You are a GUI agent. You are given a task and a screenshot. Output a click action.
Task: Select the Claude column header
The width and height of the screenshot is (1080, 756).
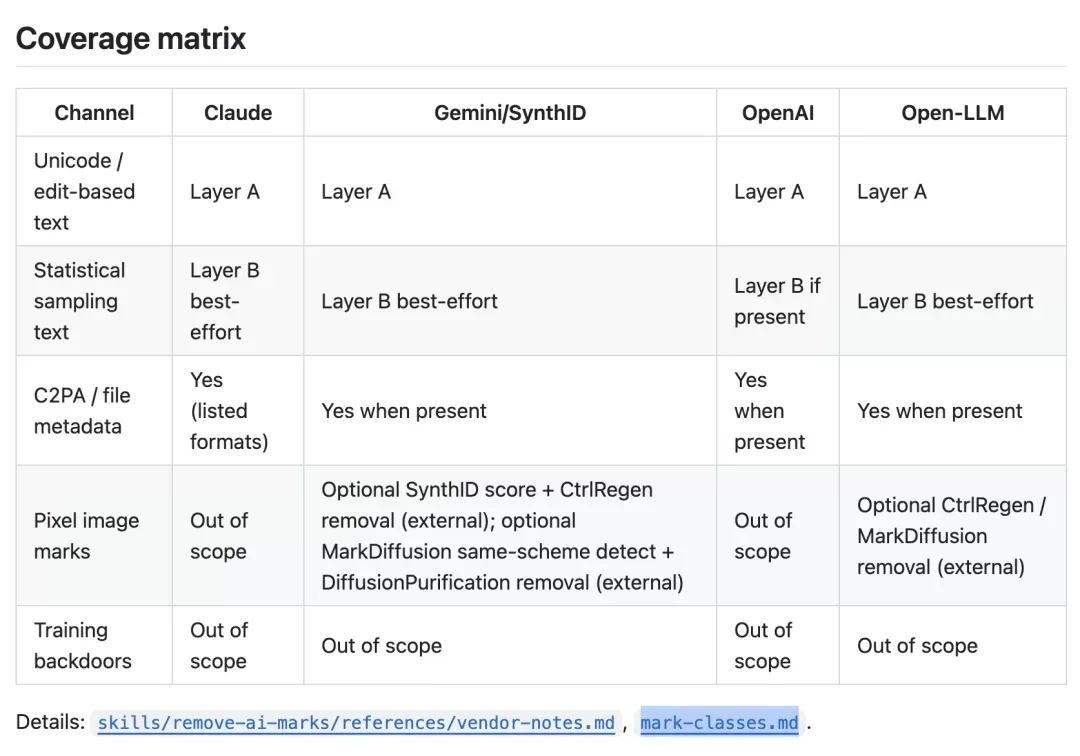click(238, 112)
